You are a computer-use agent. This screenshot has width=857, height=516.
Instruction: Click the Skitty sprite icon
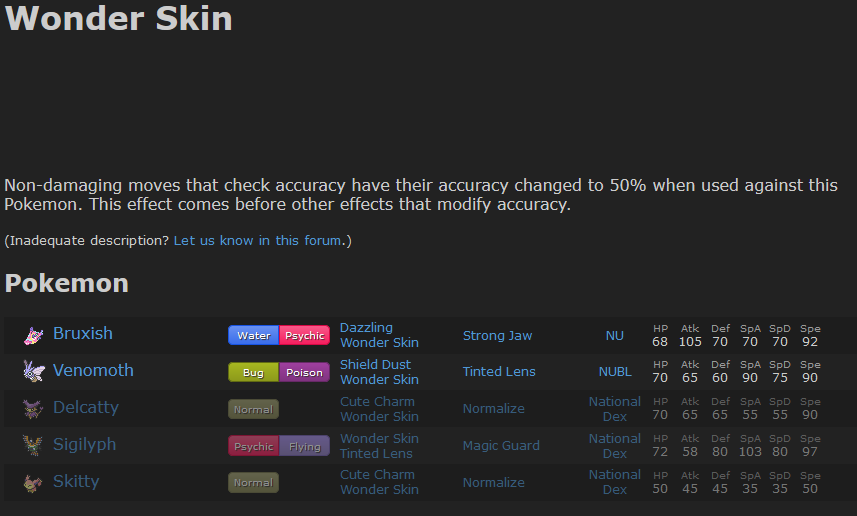click(x=34, y=482)
